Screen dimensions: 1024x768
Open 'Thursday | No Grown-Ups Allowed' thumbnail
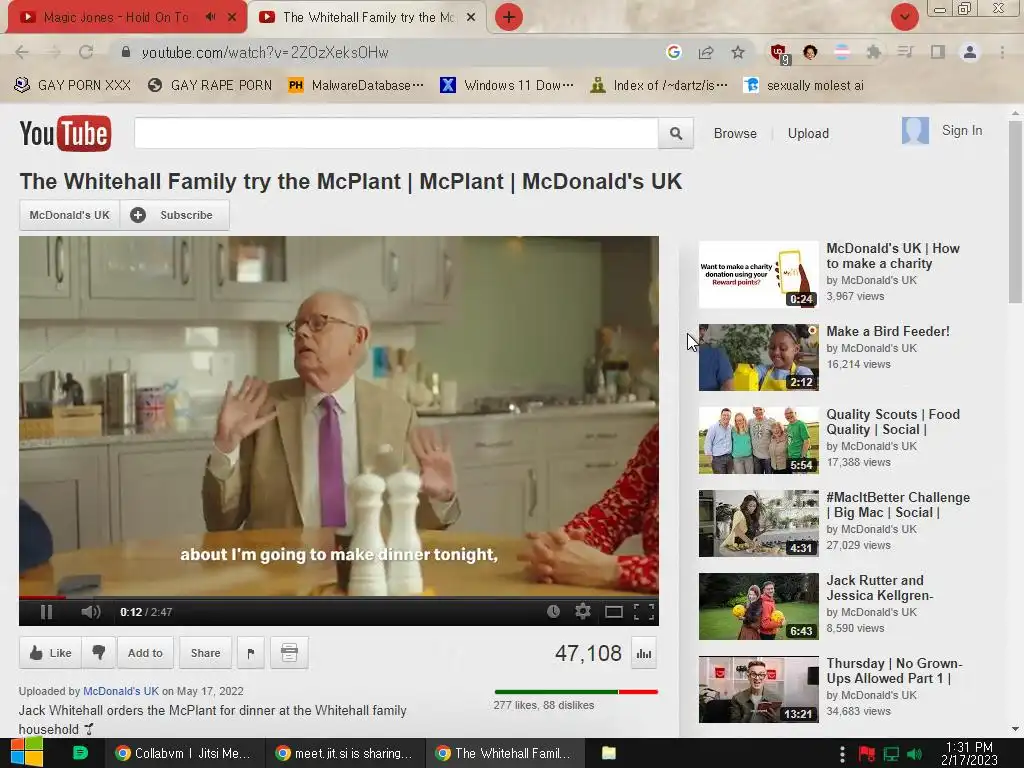pos(758,689)
